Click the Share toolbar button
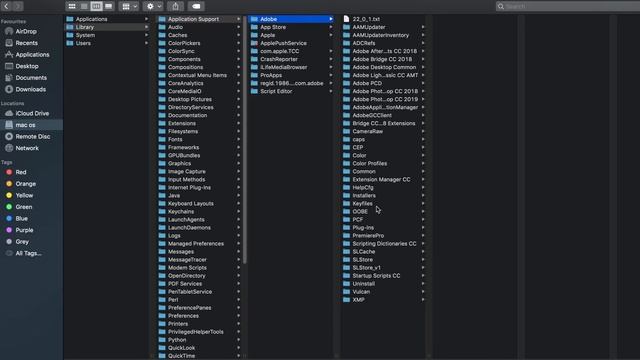The width and height of the screenshot is (640, 360). coord(176,6)
